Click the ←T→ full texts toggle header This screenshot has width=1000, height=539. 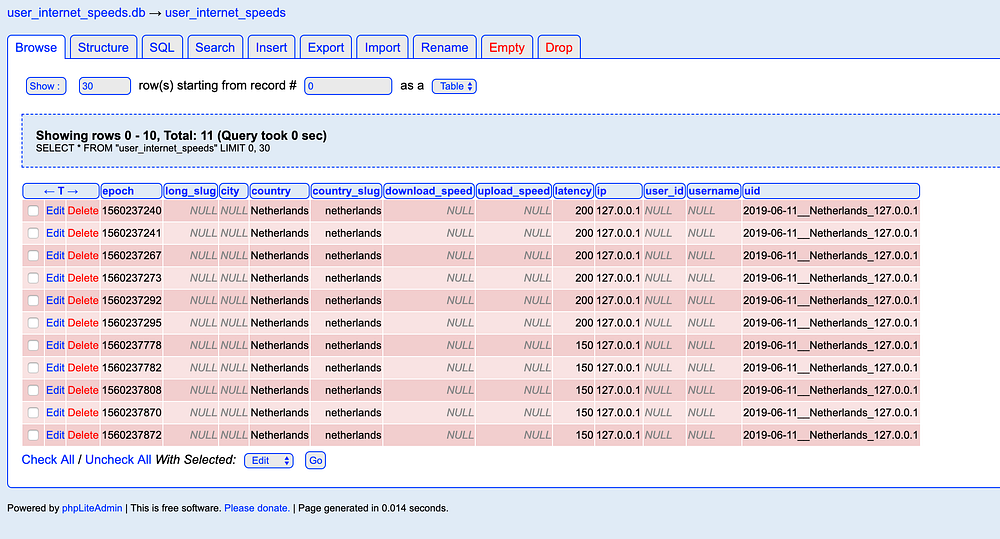coord(61,191)
